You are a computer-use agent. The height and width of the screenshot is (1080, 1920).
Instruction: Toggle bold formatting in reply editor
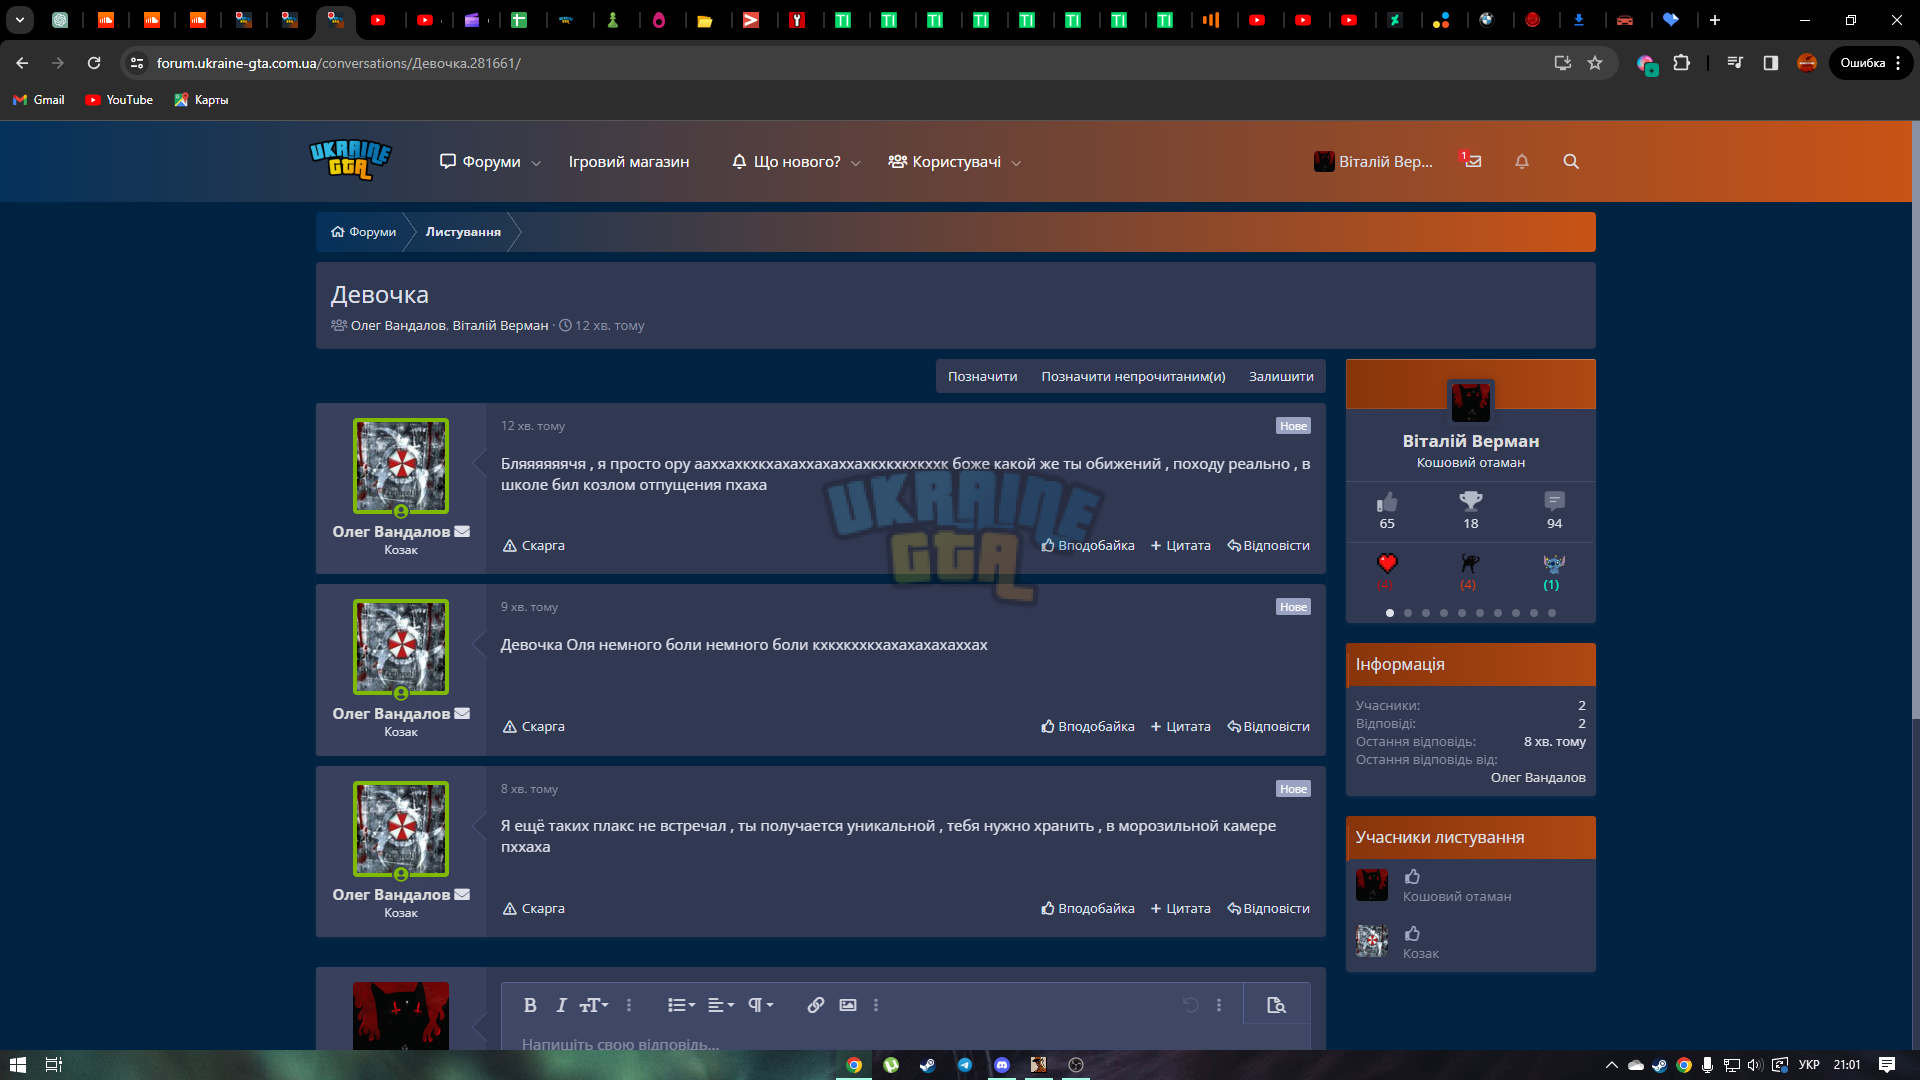[530, 1005]
